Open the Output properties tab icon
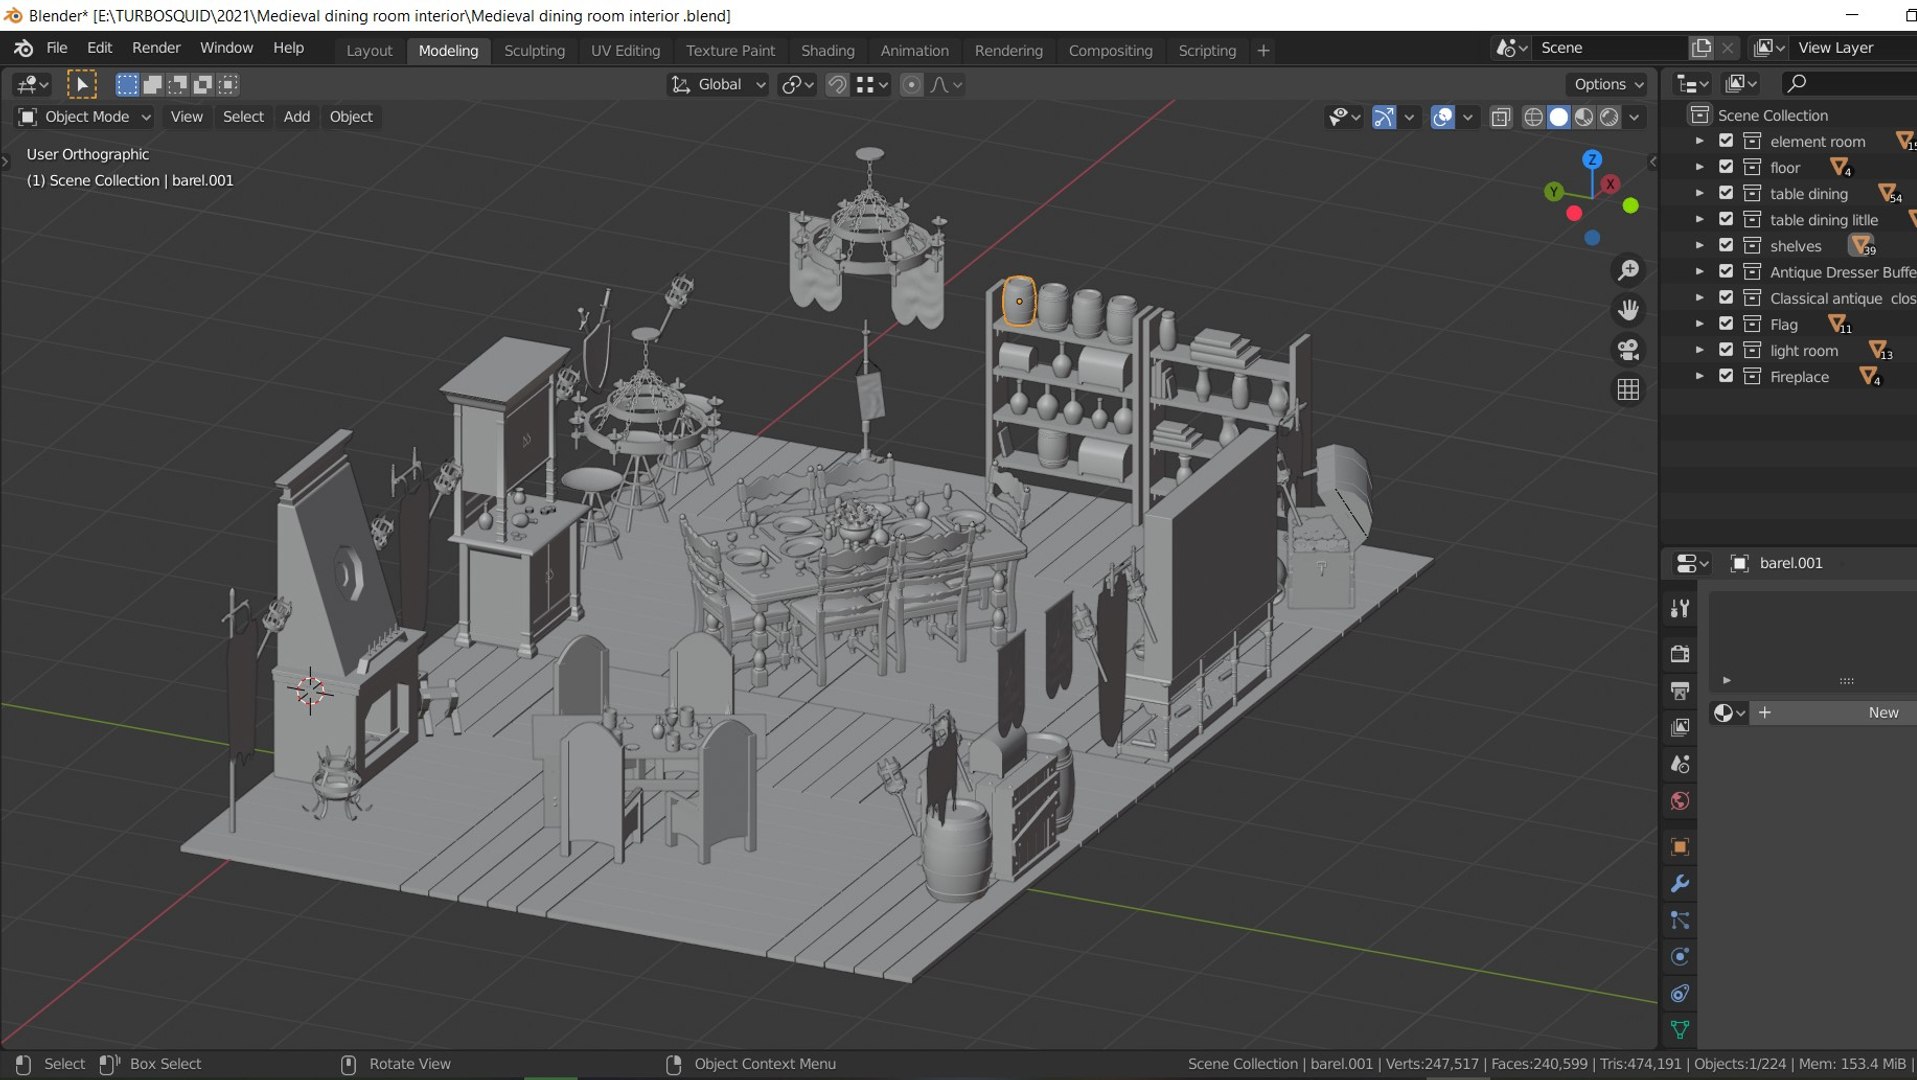Image resolution: width=1917 pixels, height=1080 pixels. tap(1680, 691)
